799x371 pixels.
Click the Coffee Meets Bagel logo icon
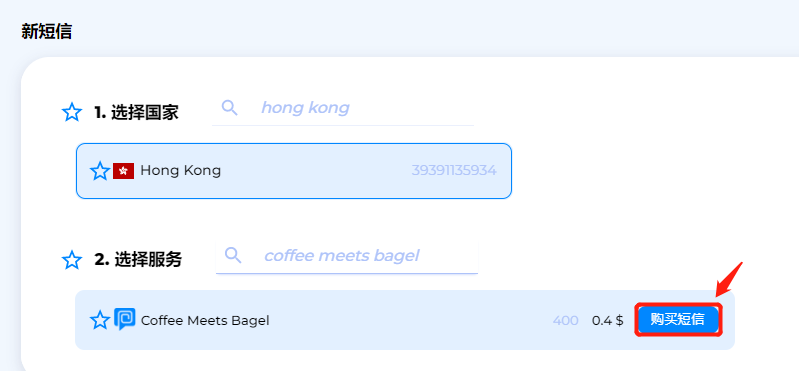pos(124,320)
